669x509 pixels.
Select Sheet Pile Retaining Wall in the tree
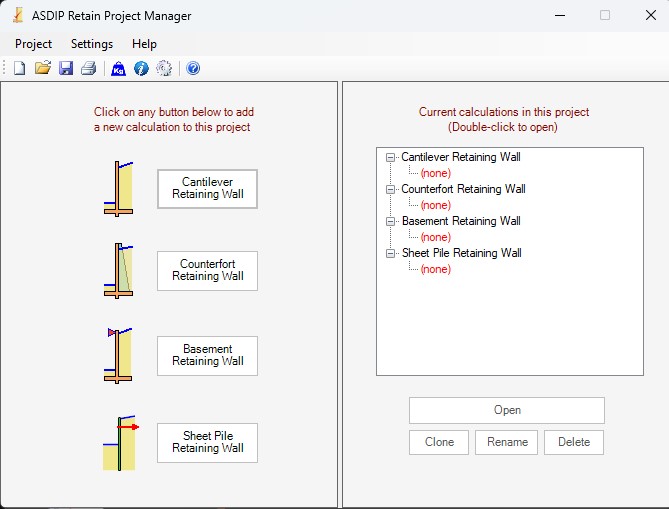pos(462,253)
